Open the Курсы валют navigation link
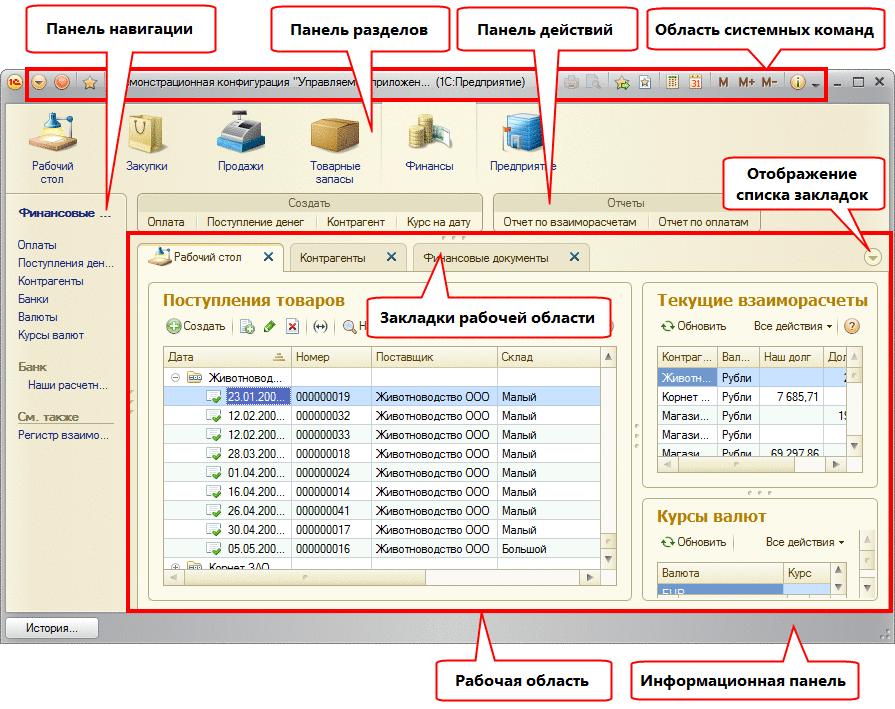This screenshot has height=709, width=895. point(51,335)
